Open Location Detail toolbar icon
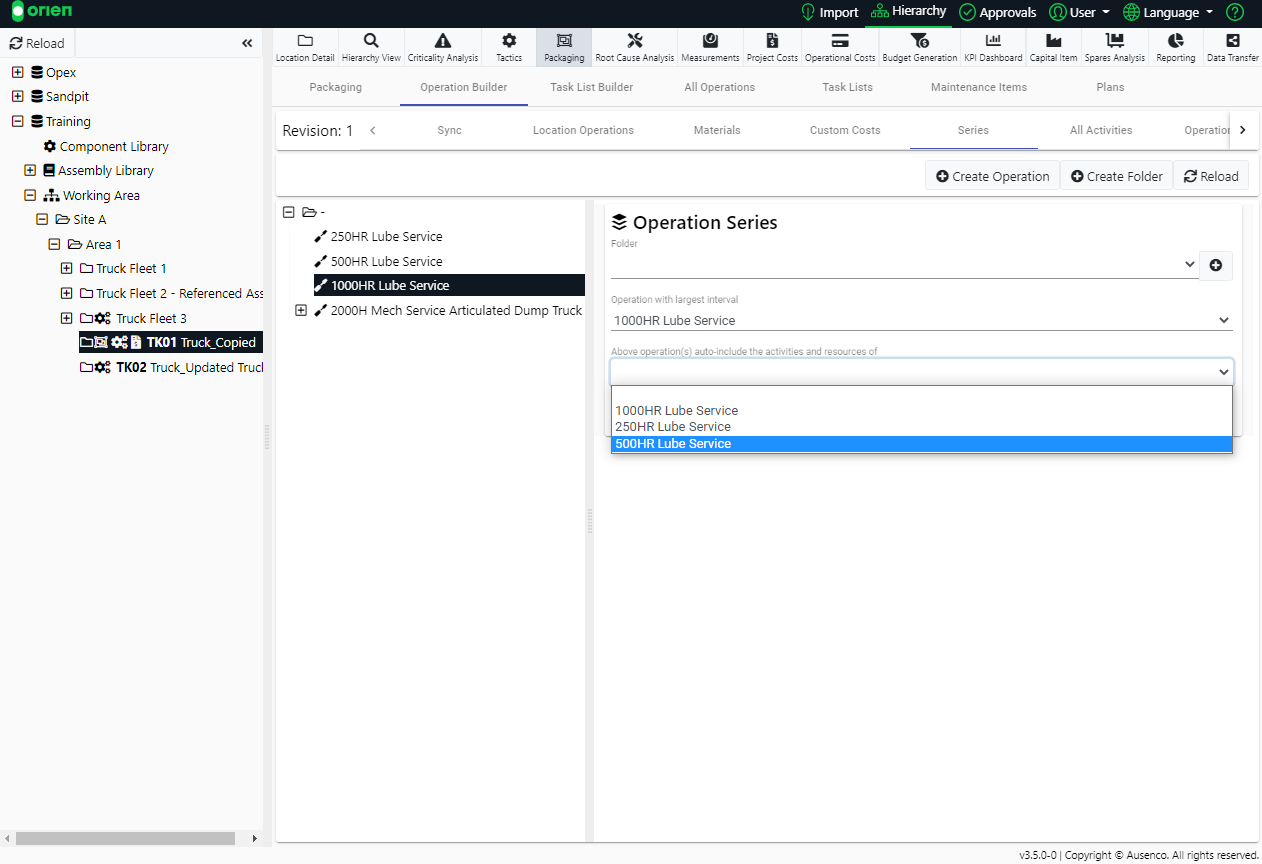The width and height of the screenshot is (1262, 864). [x=305, y=47]
